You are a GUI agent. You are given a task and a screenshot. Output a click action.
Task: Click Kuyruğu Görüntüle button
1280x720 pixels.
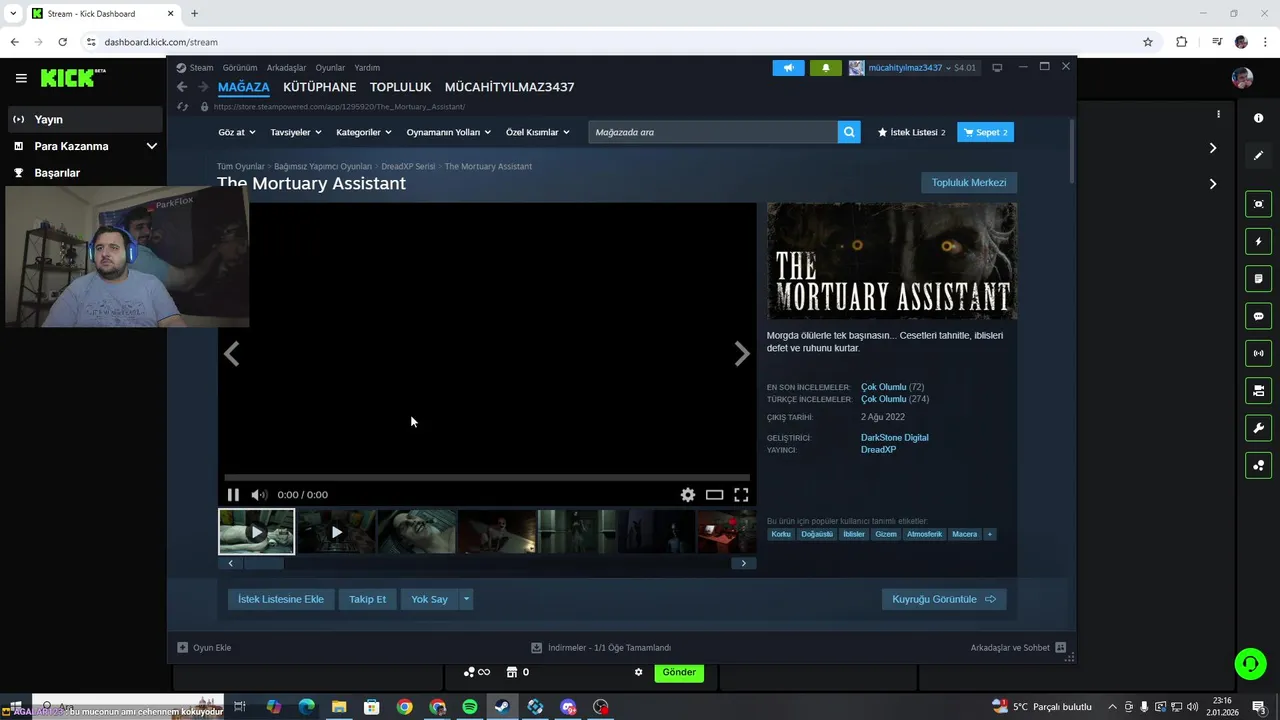[x=944, y=599]
